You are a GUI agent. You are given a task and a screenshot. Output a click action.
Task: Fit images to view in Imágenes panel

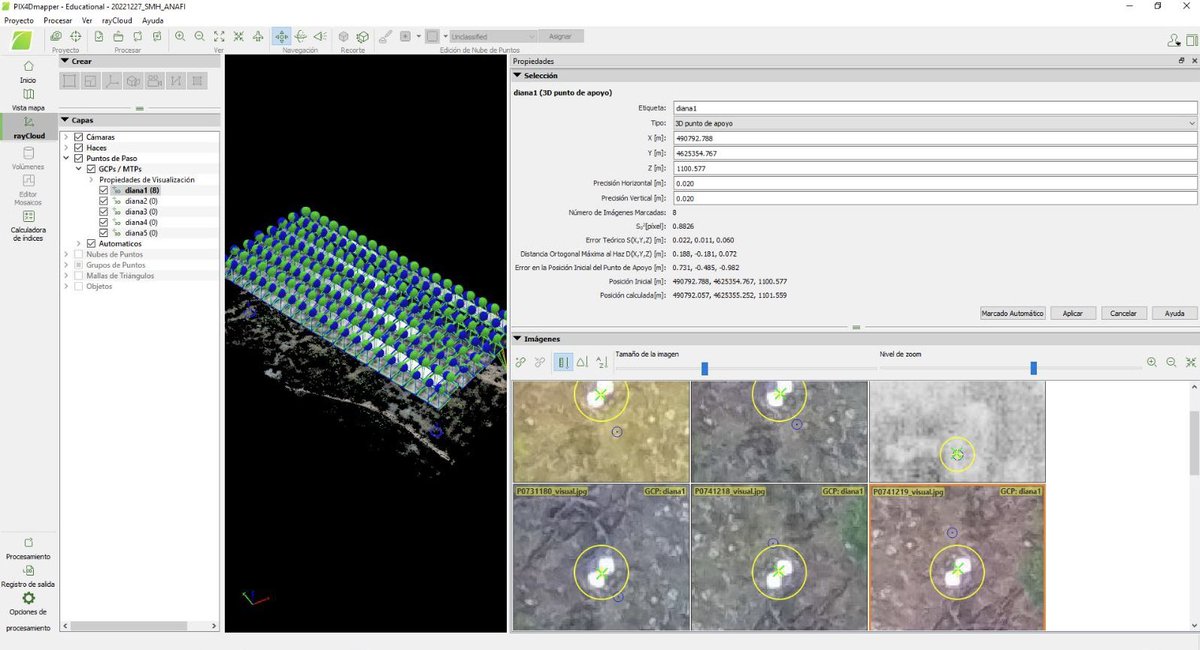pos(1190,362)
